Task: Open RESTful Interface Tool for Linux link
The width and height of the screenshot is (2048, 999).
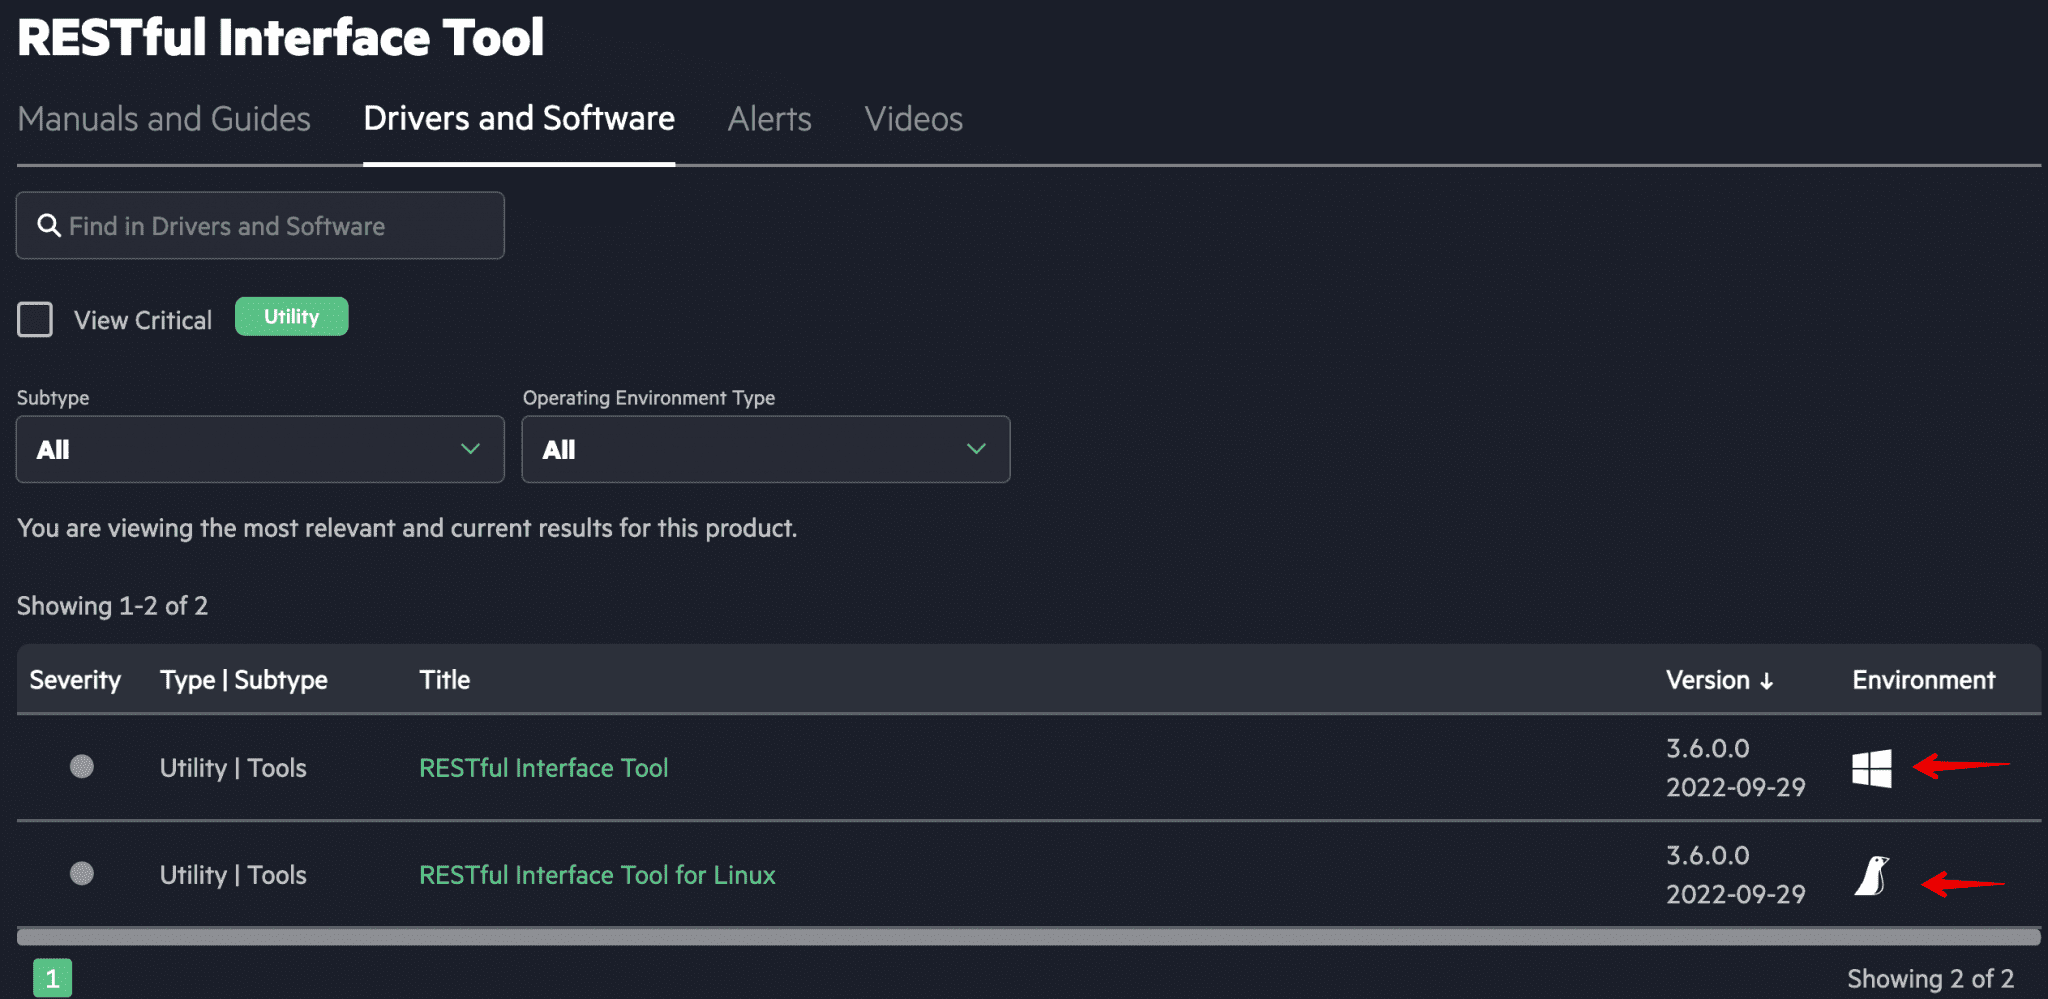Action: click(x=597, y=875)
